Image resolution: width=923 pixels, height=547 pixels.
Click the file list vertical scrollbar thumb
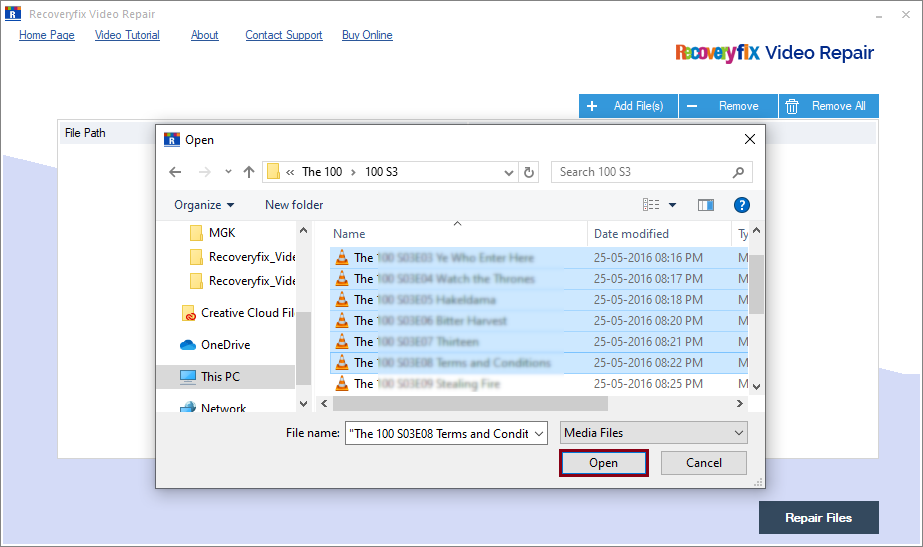click(x=756, y=284)
